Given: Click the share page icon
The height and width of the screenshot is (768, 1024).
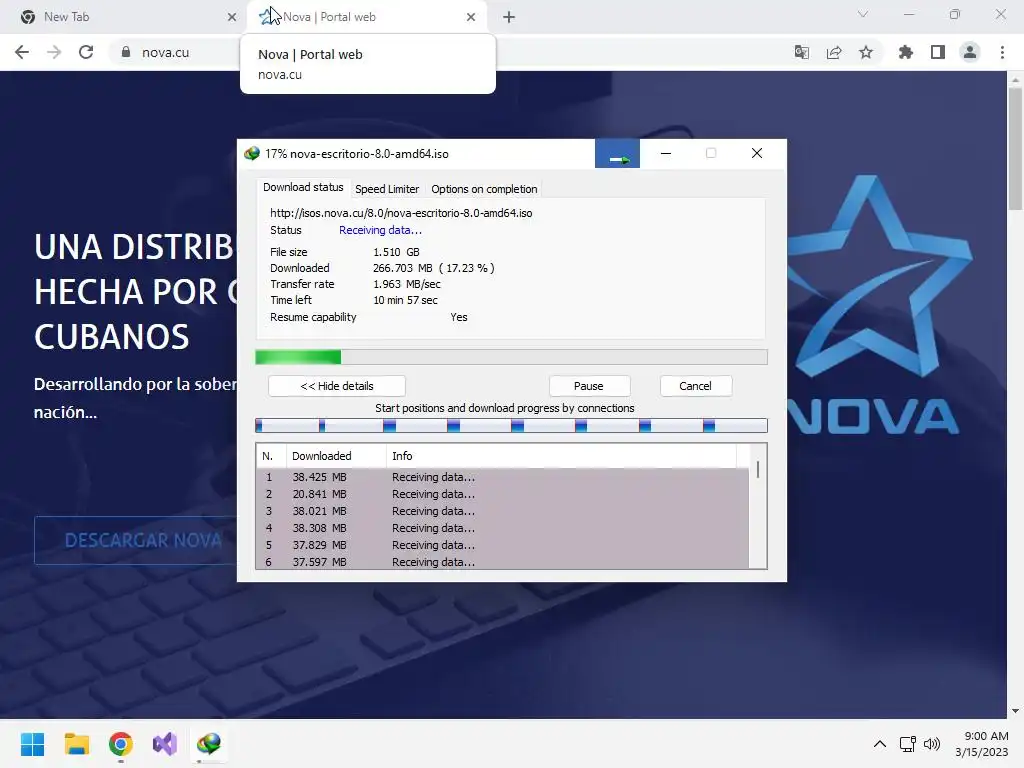Looking at the screenshot, I should 834,52.
